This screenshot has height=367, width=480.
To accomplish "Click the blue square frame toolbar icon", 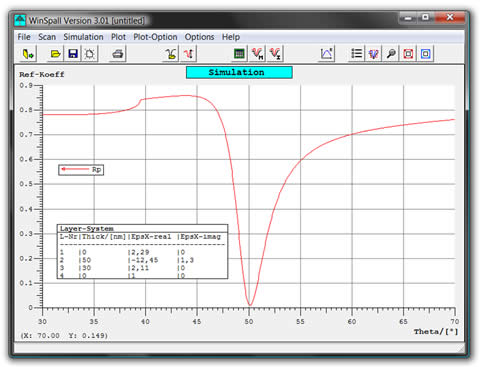I will point(426,54).
